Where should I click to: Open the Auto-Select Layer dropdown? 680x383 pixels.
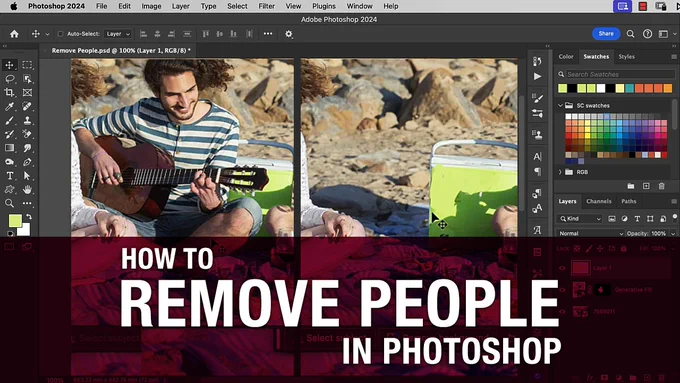coord(118,34)
